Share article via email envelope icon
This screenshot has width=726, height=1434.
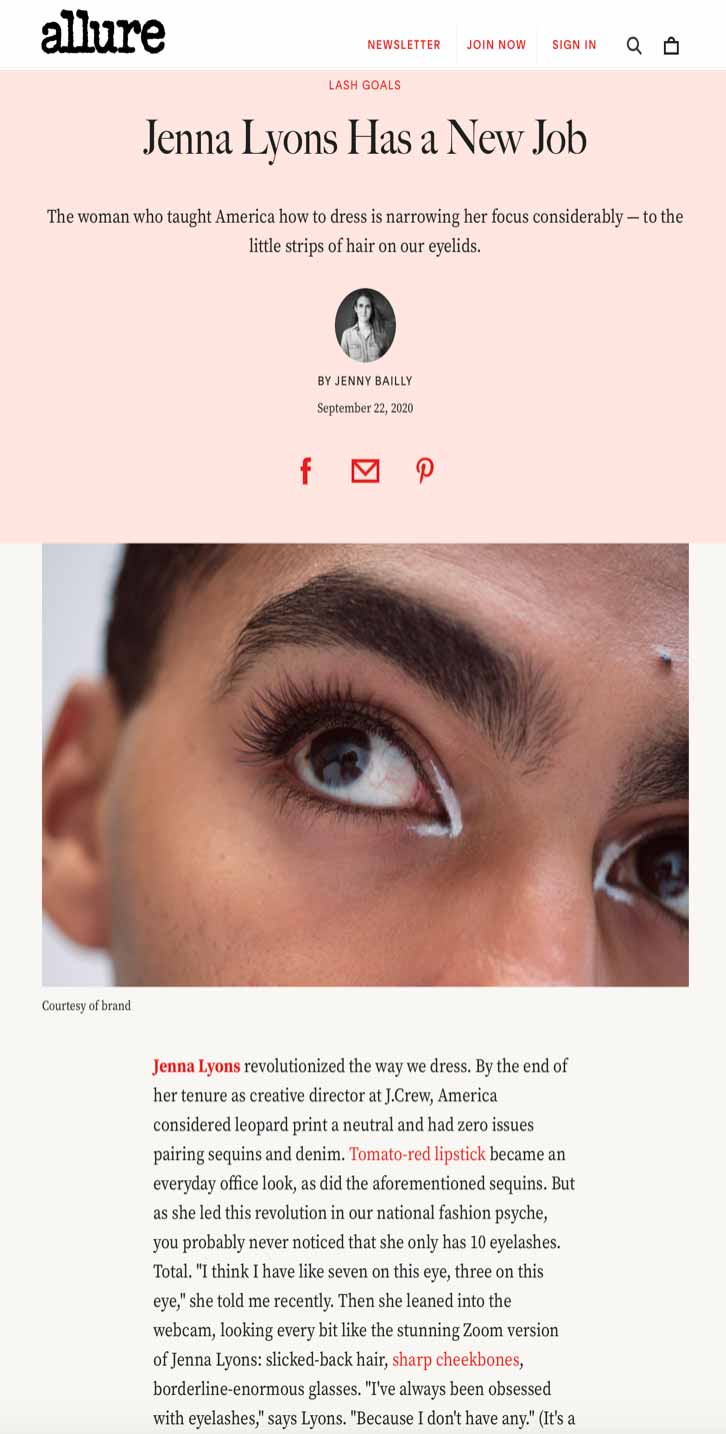tap(365, 470)
